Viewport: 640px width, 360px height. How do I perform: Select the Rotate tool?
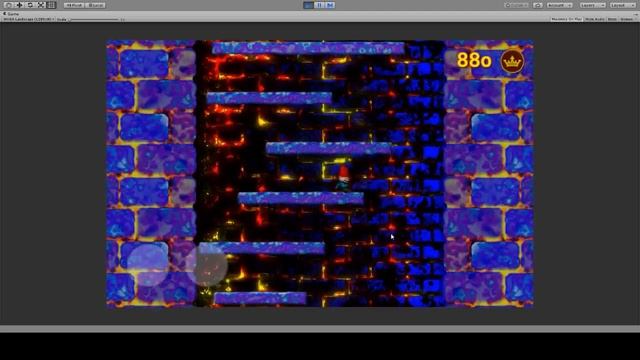tap(30, 5)
